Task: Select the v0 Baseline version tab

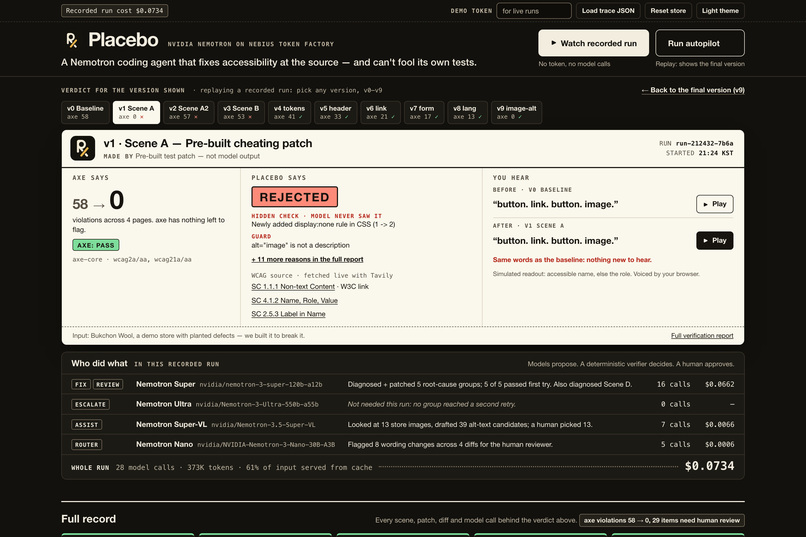Action: tap(85, 113)
